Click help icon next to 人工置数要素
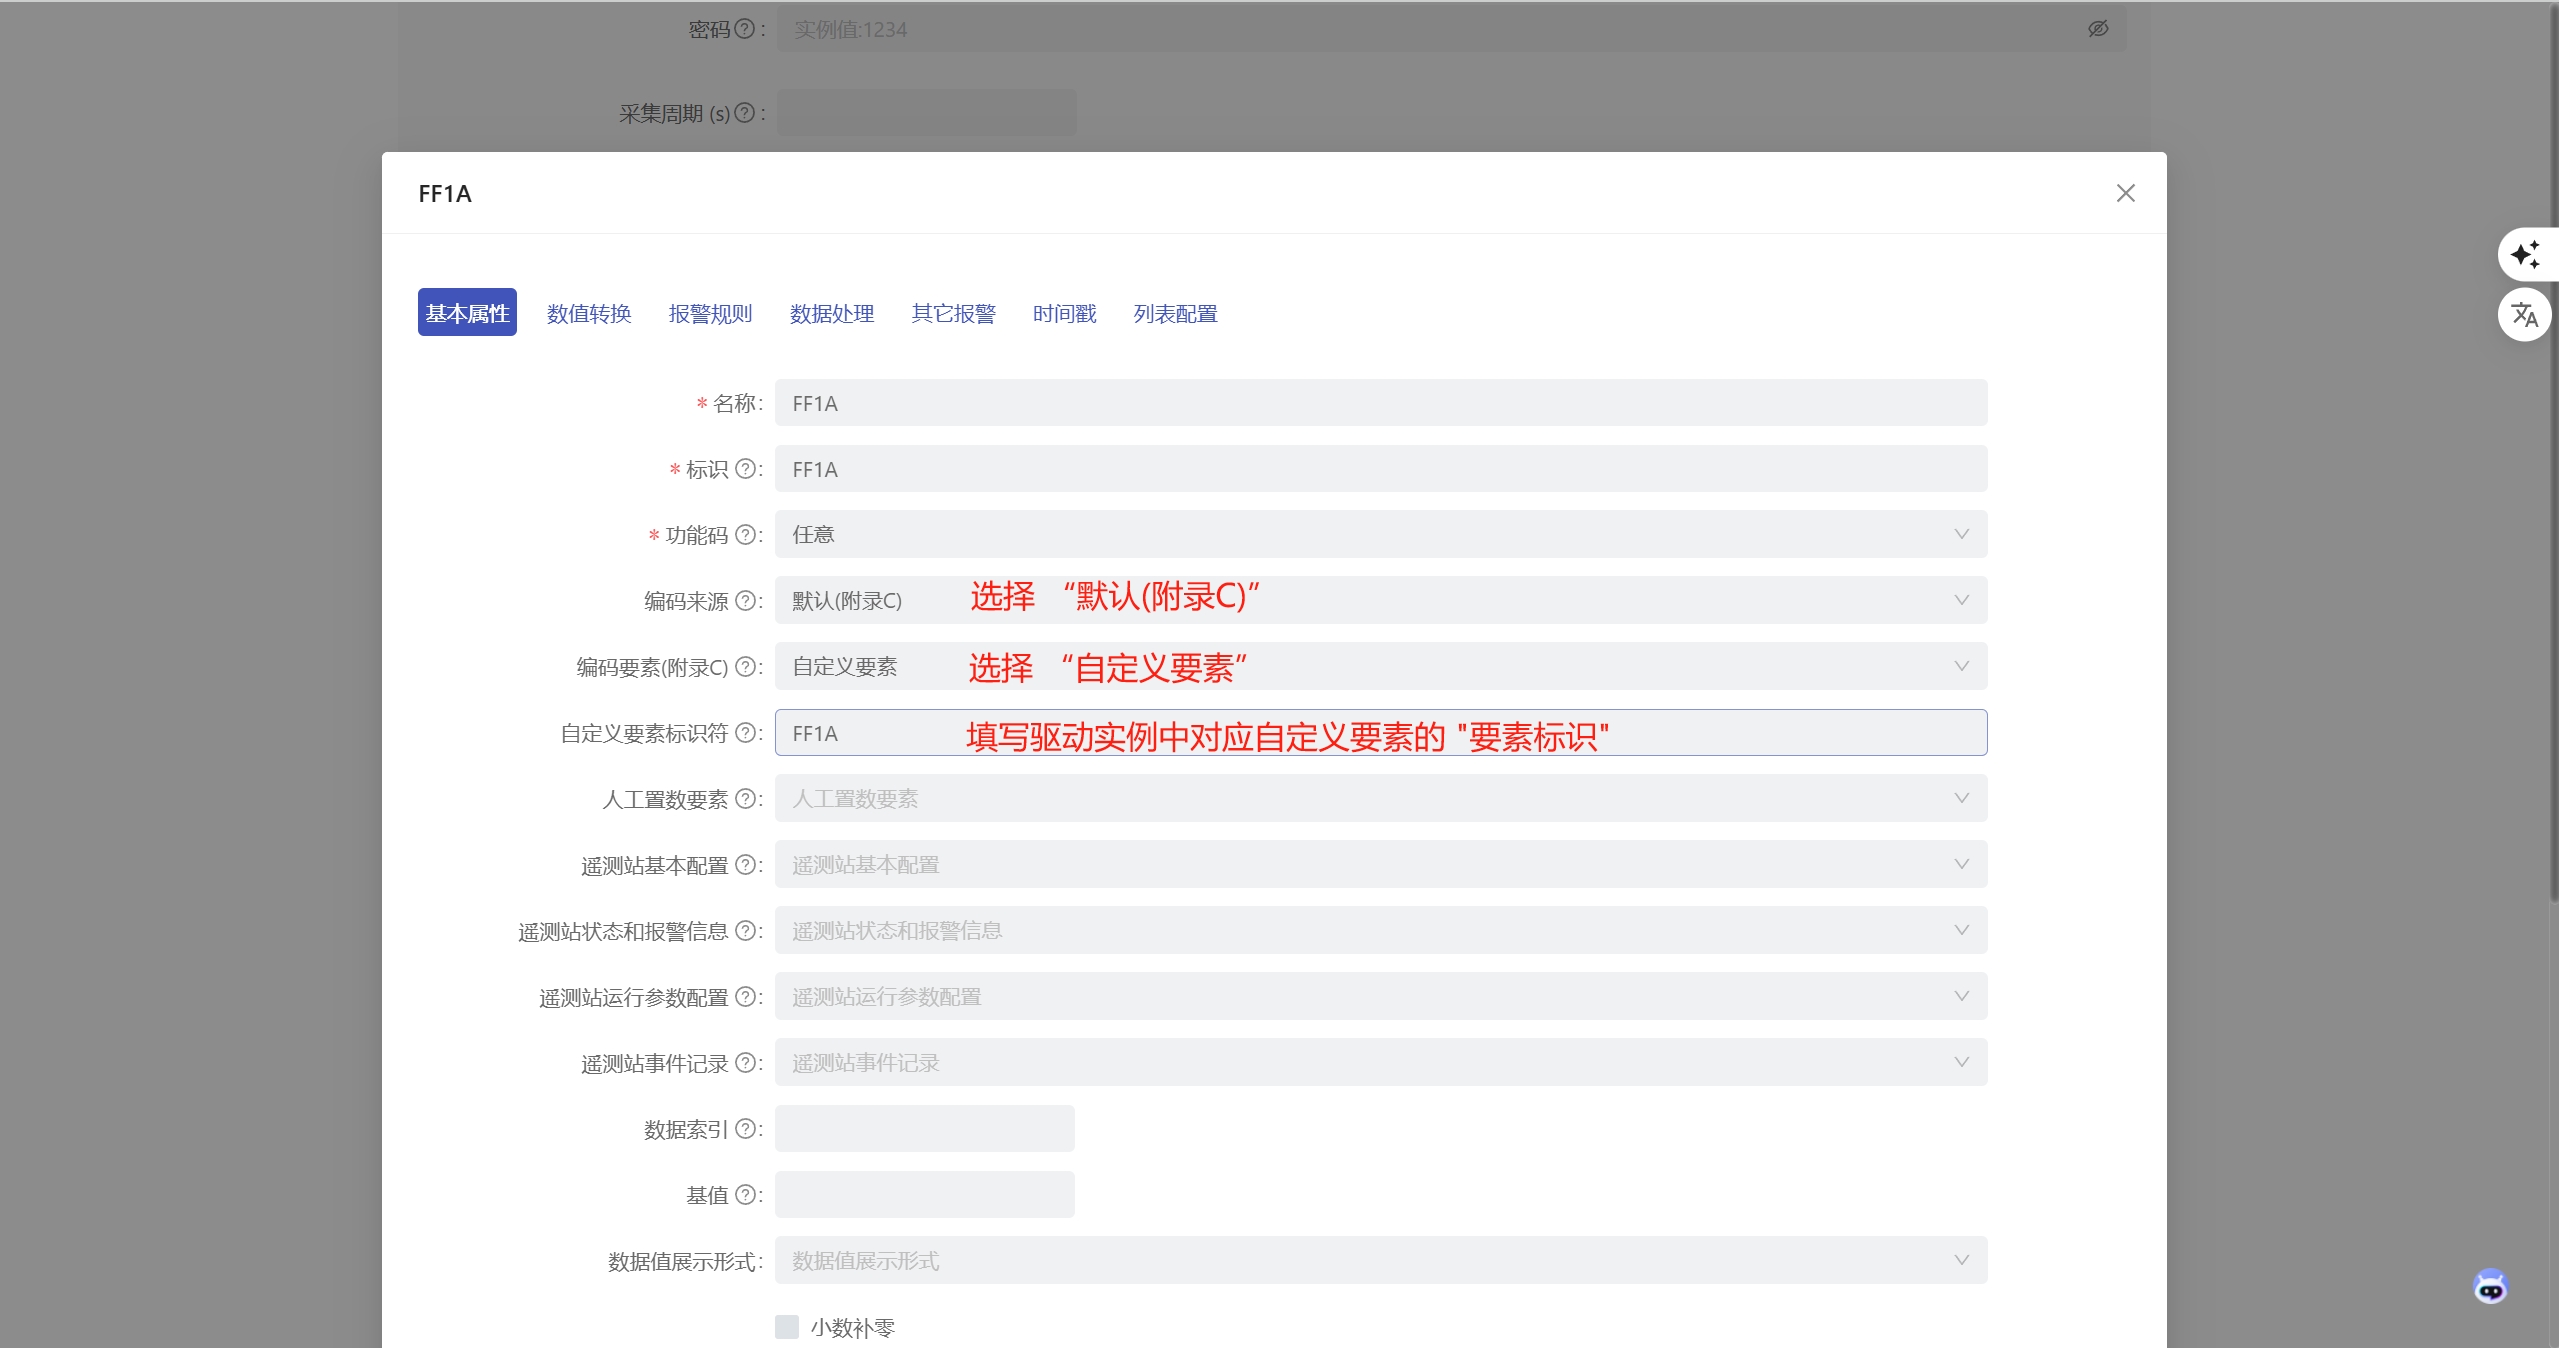The height and width of the screenshot is (1348, 2559). 745,799
